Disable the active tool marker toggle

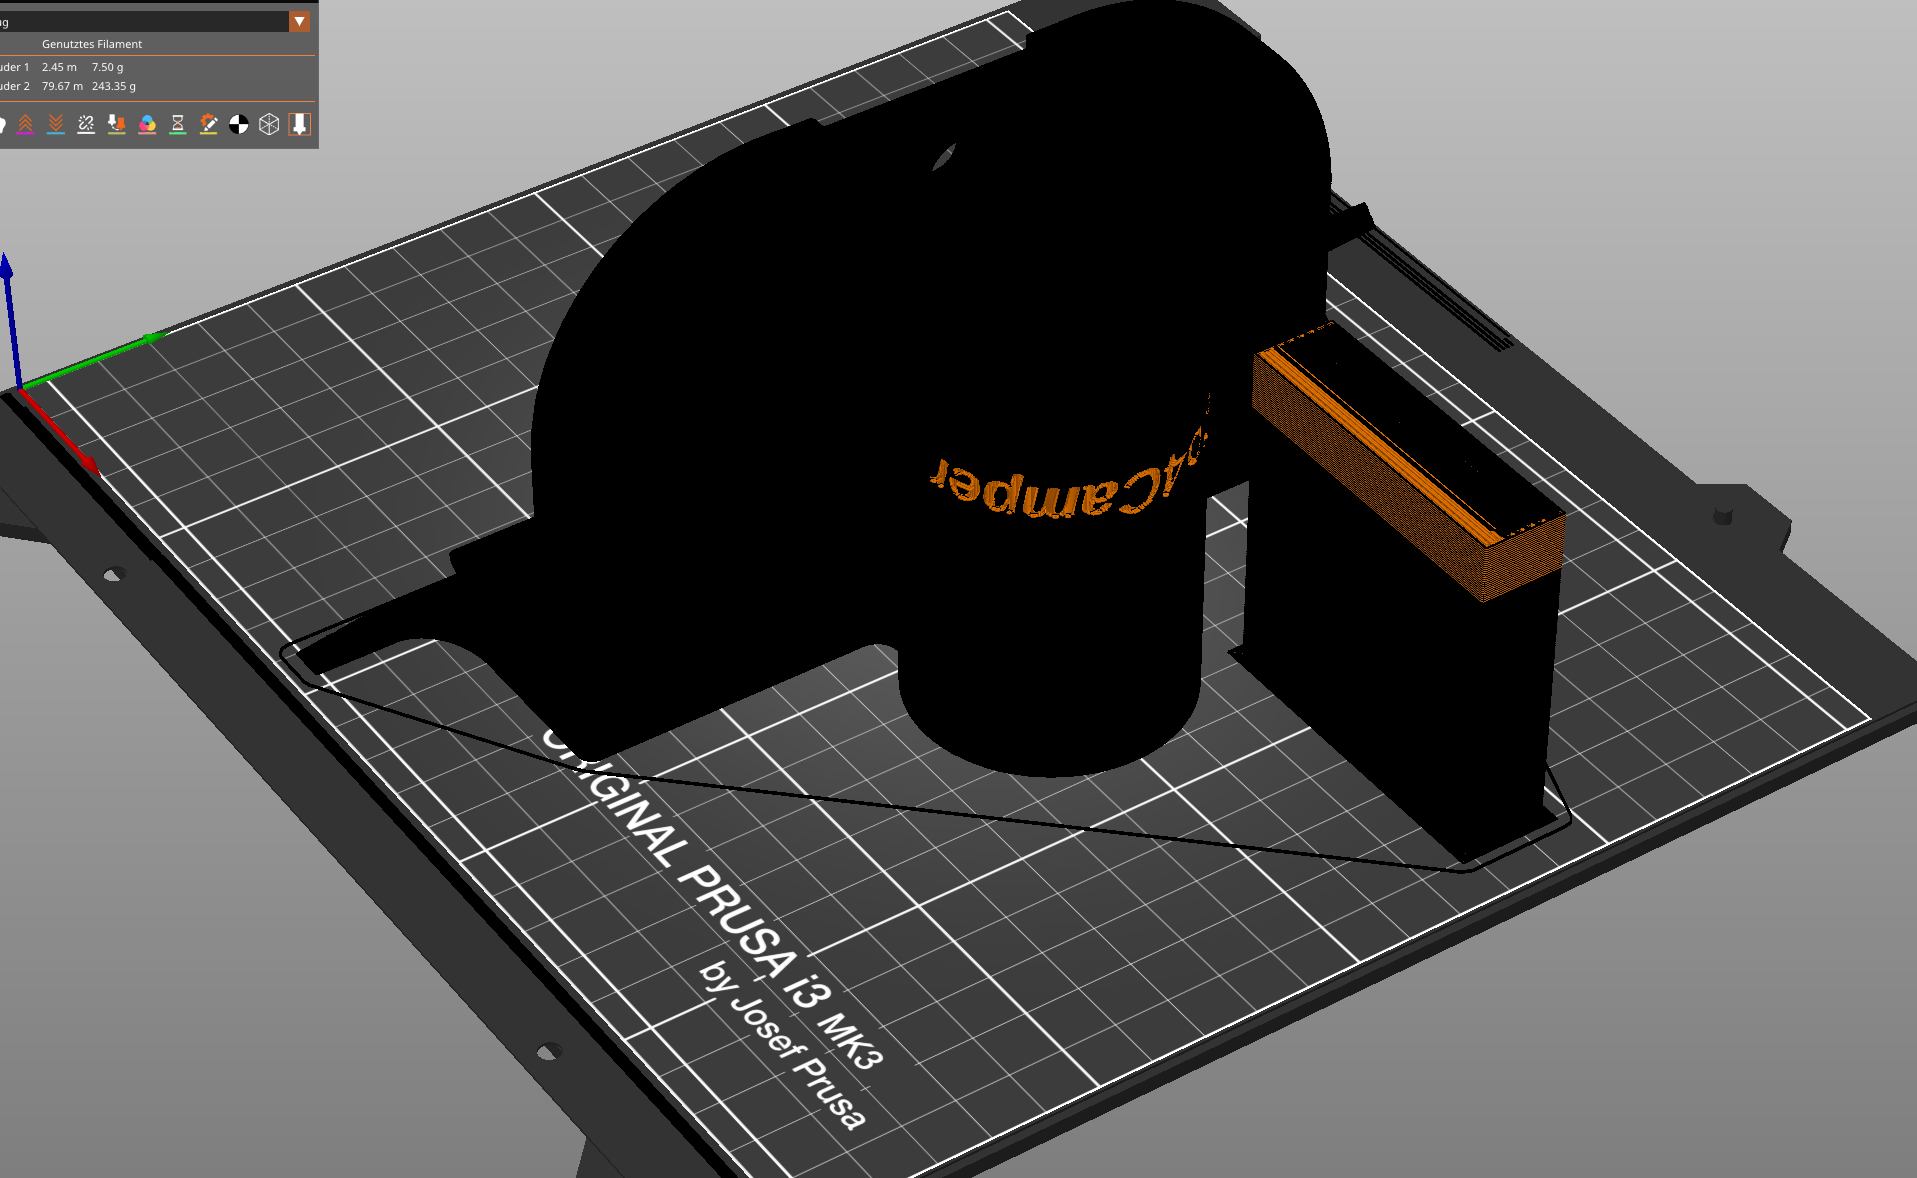point(299,124)
